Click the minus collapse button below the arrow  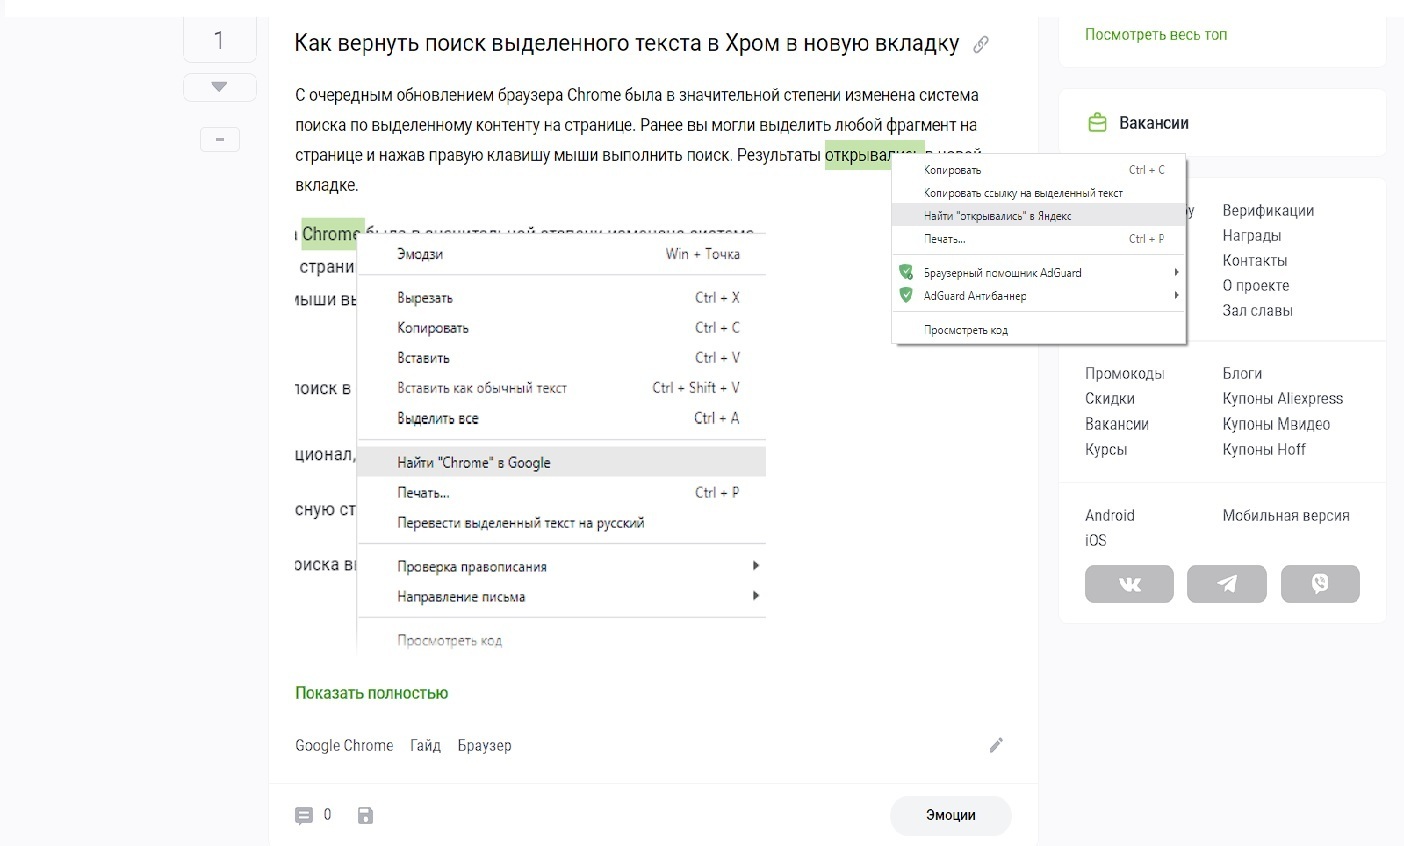tap(220, 140)
